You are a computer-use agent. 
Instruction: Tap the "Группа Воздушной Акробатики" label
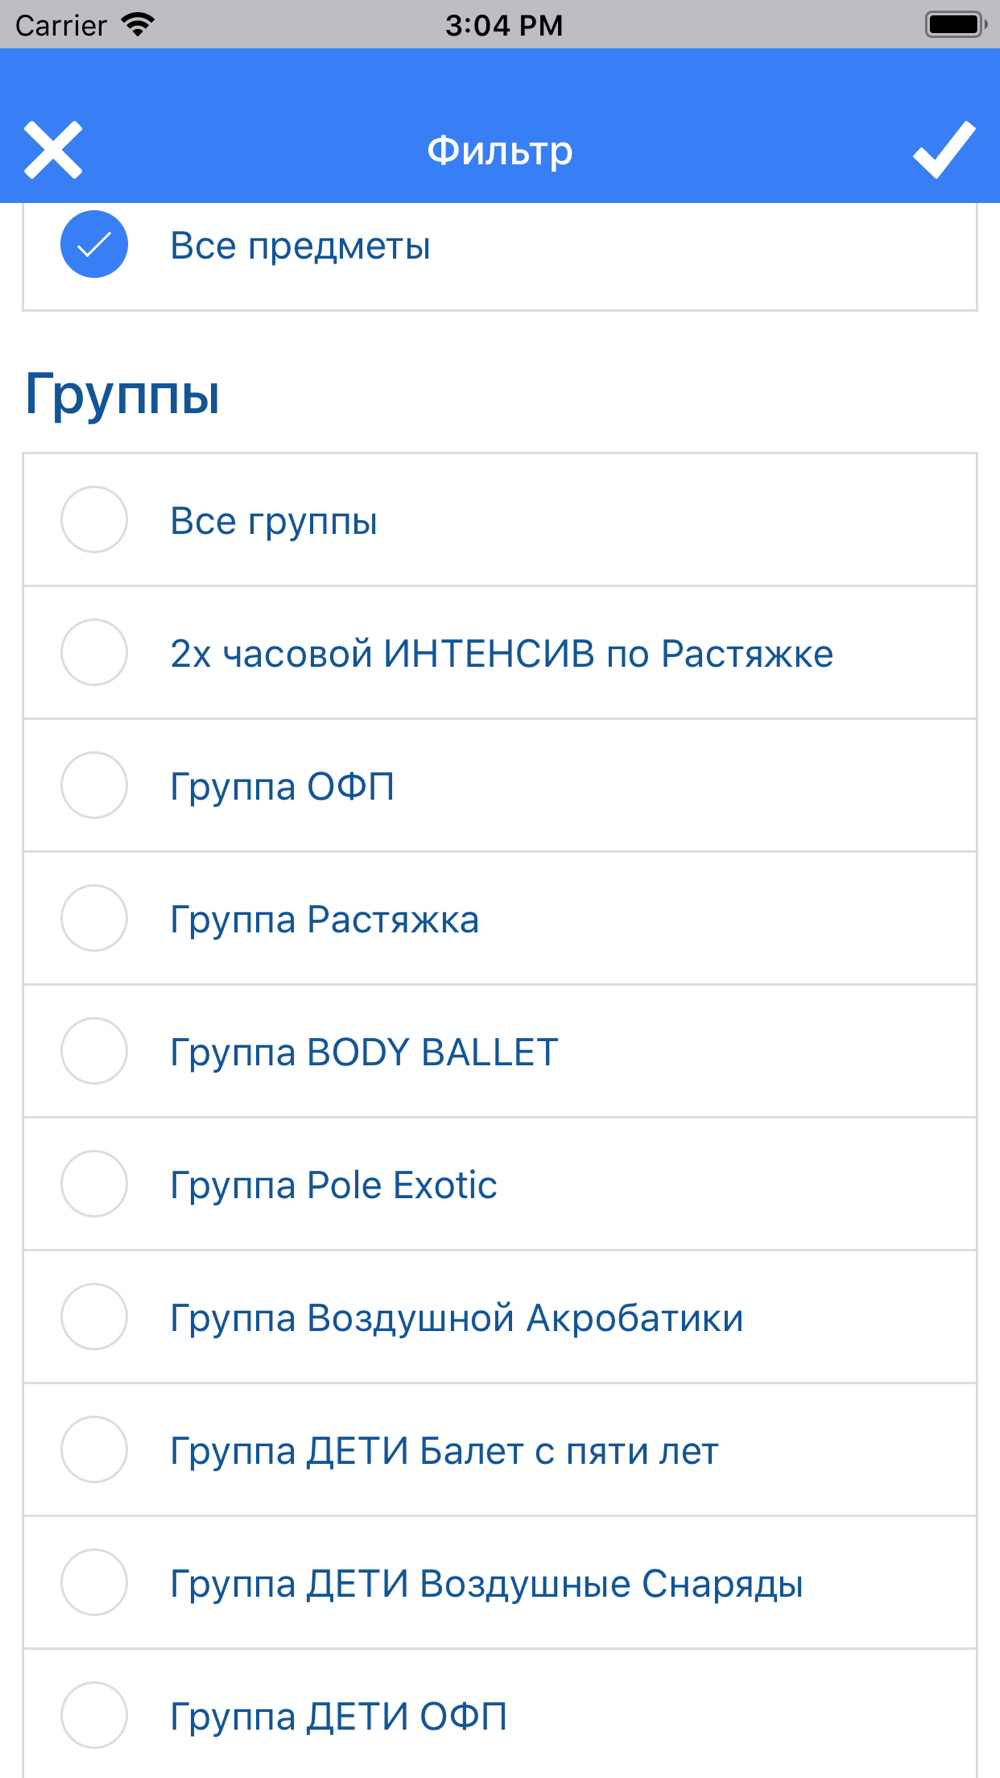point(456,1318)
